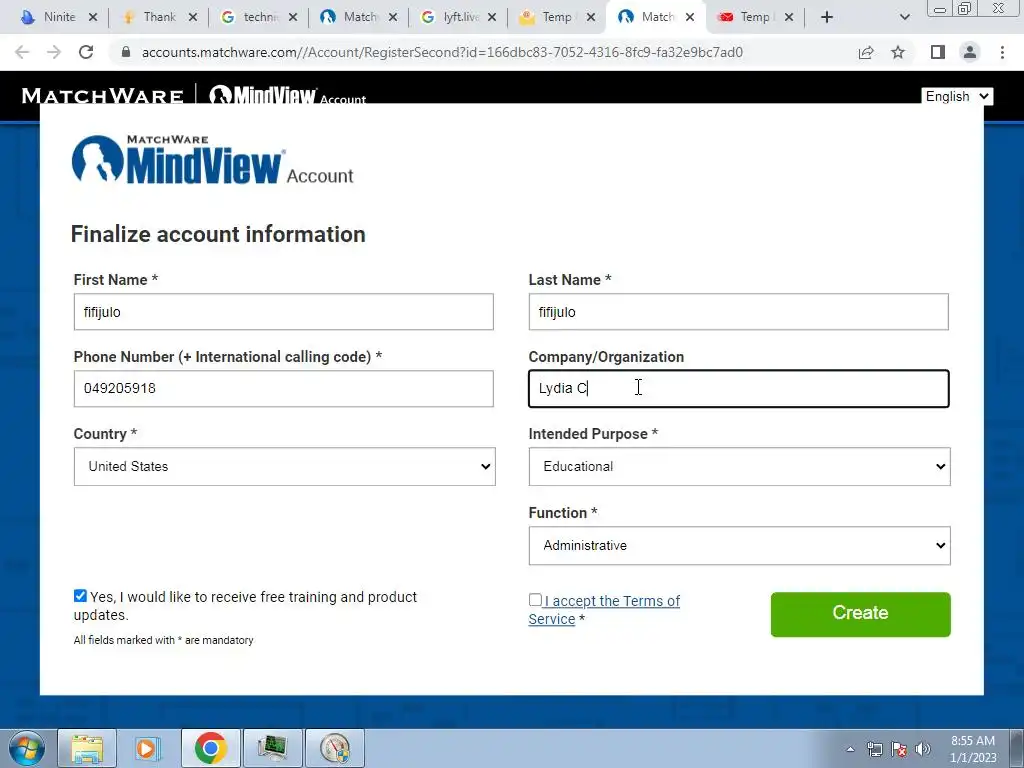Close the Ninite tab

point(93,17)
